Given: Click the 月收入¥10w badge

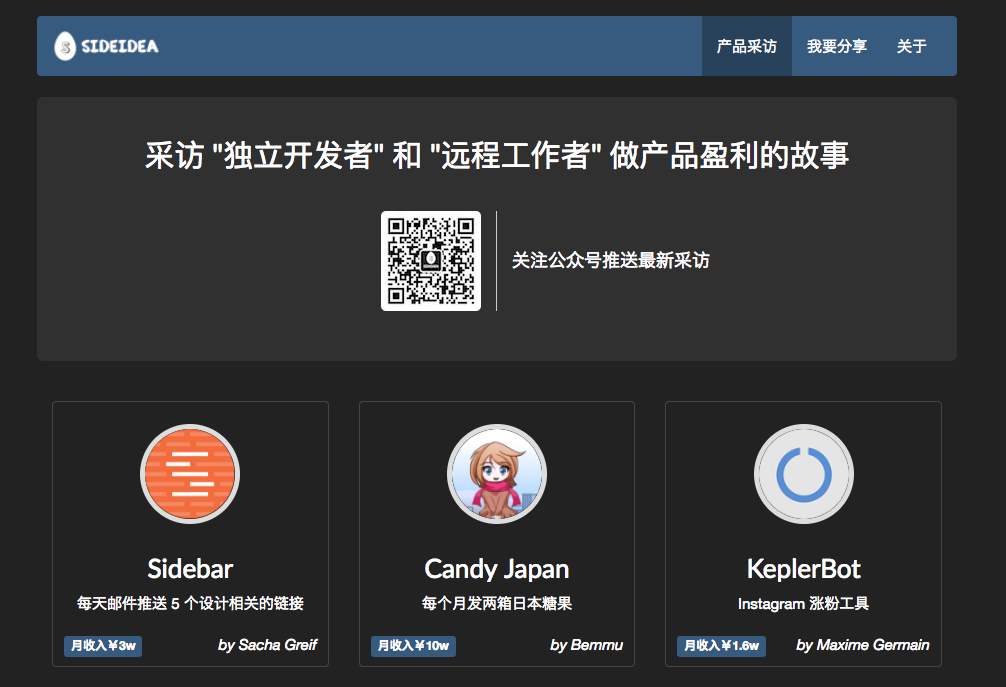Looking at the screenshot, I should point(413,646).
